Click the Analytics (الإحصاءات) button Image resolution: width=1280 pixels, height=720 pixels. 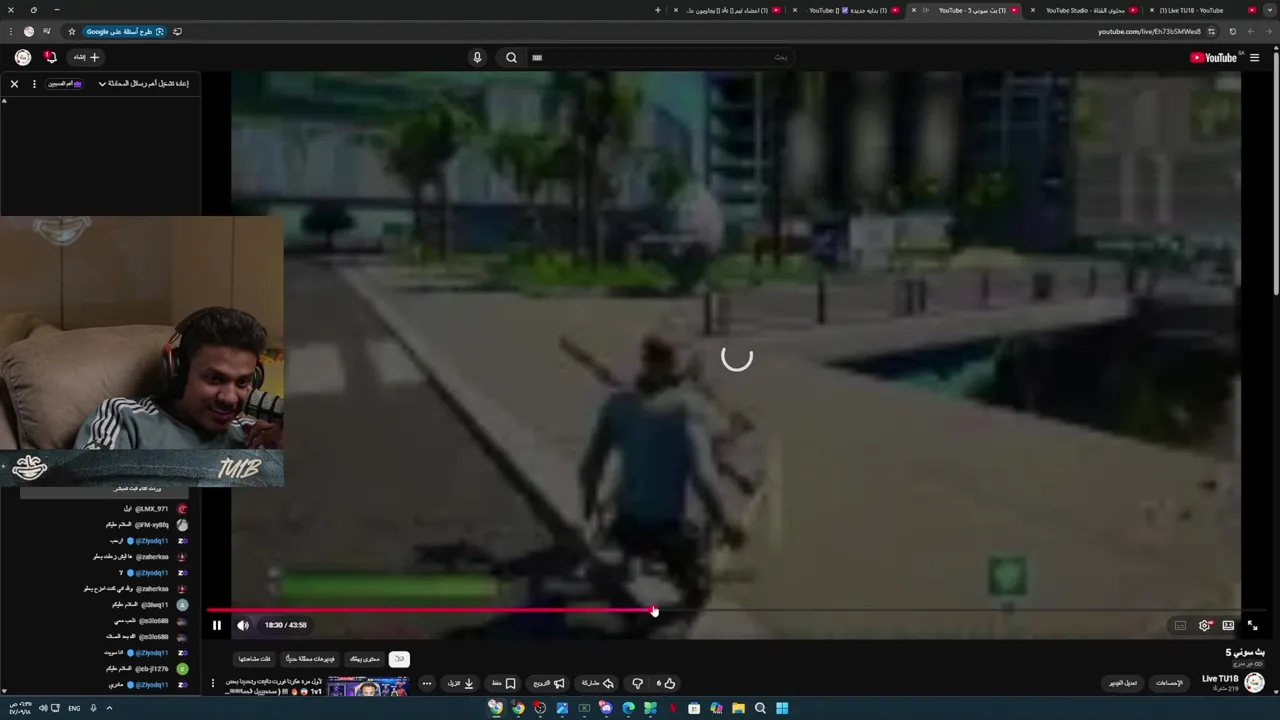[1169, 683]
